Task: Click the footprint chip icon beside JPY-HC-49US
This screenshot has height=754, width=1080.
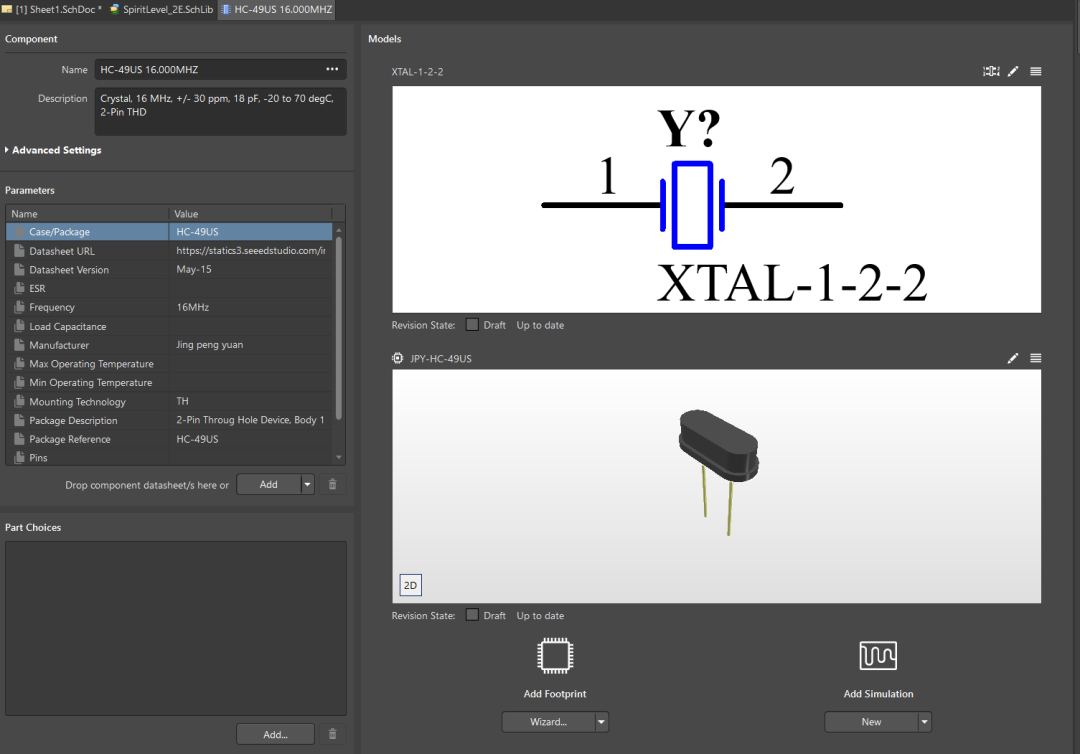Action: tap(397, 358)
